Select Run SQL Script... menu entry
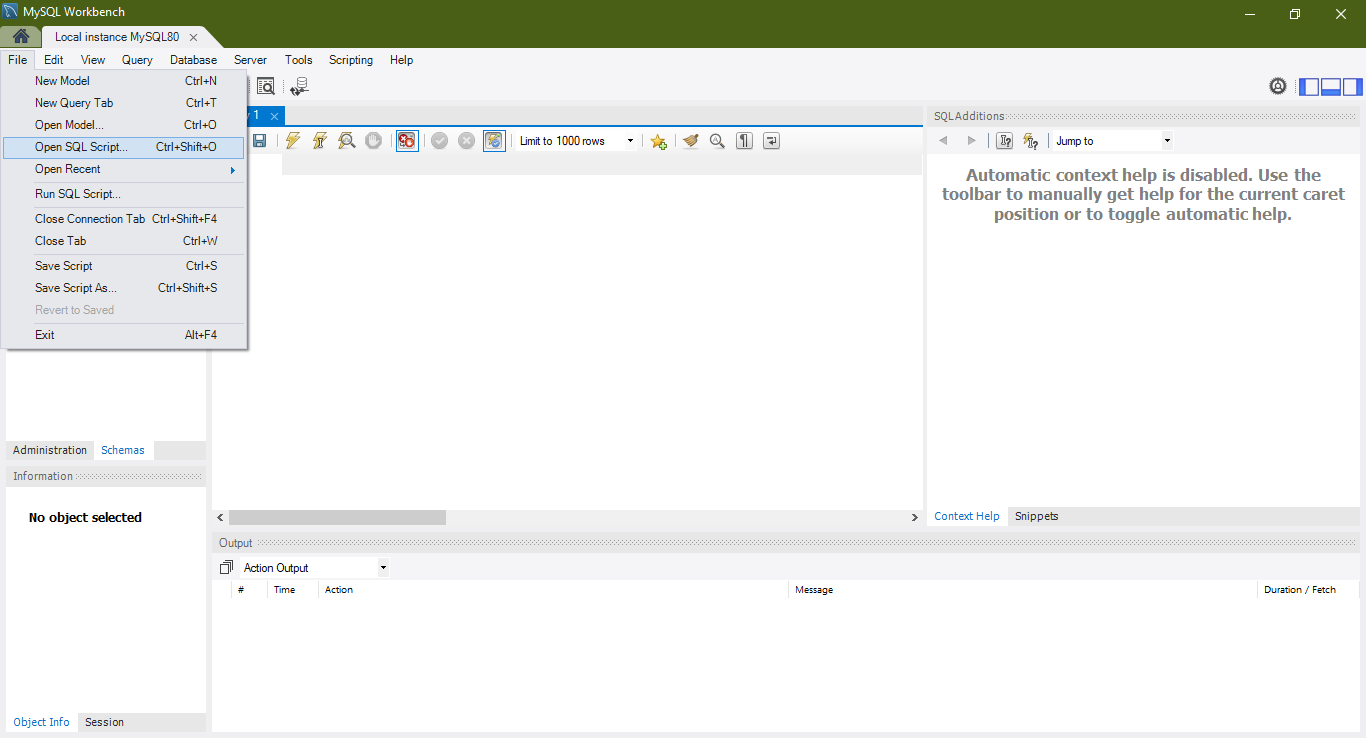1366x738 pixels. click(x=124, y=194)
